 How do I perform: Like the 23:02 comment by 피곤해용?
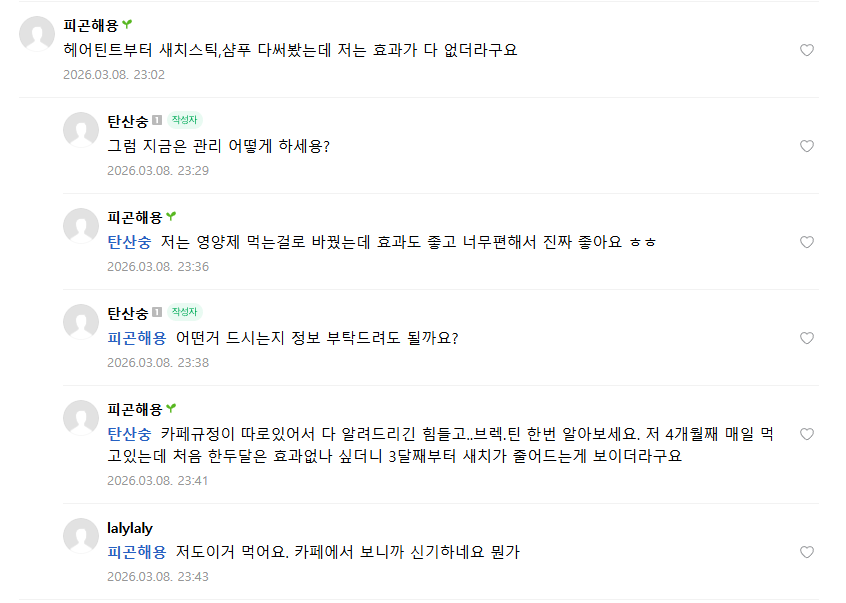(807, 50)
